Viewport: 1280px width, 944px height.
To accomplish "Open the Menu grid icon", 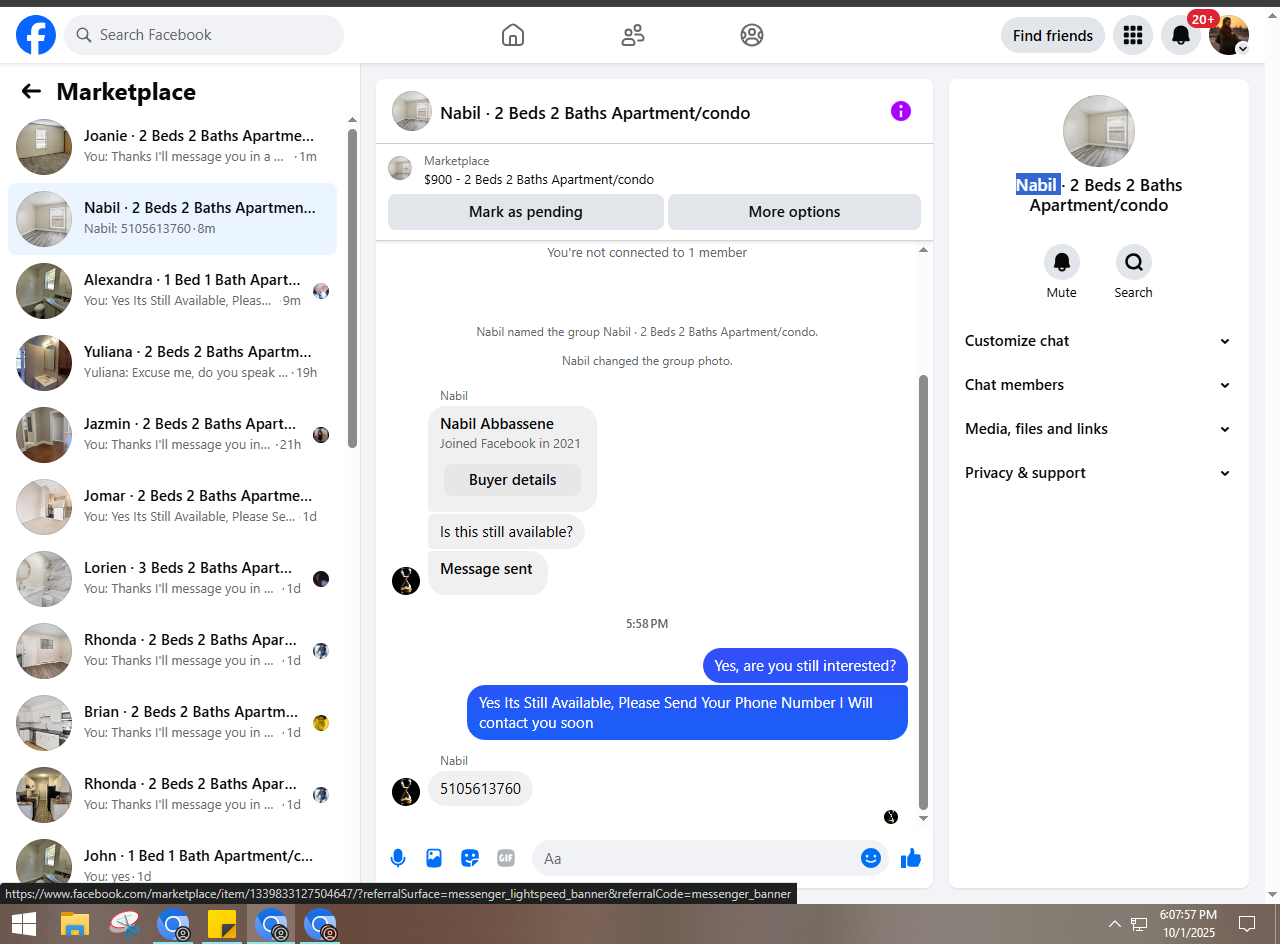I will click(1133, 35).
